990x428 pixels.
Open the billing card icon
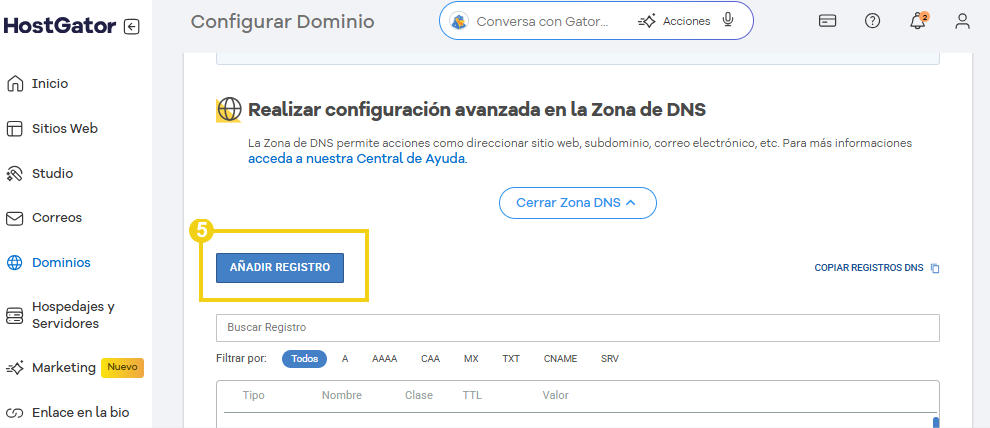[x=827, y=21]
